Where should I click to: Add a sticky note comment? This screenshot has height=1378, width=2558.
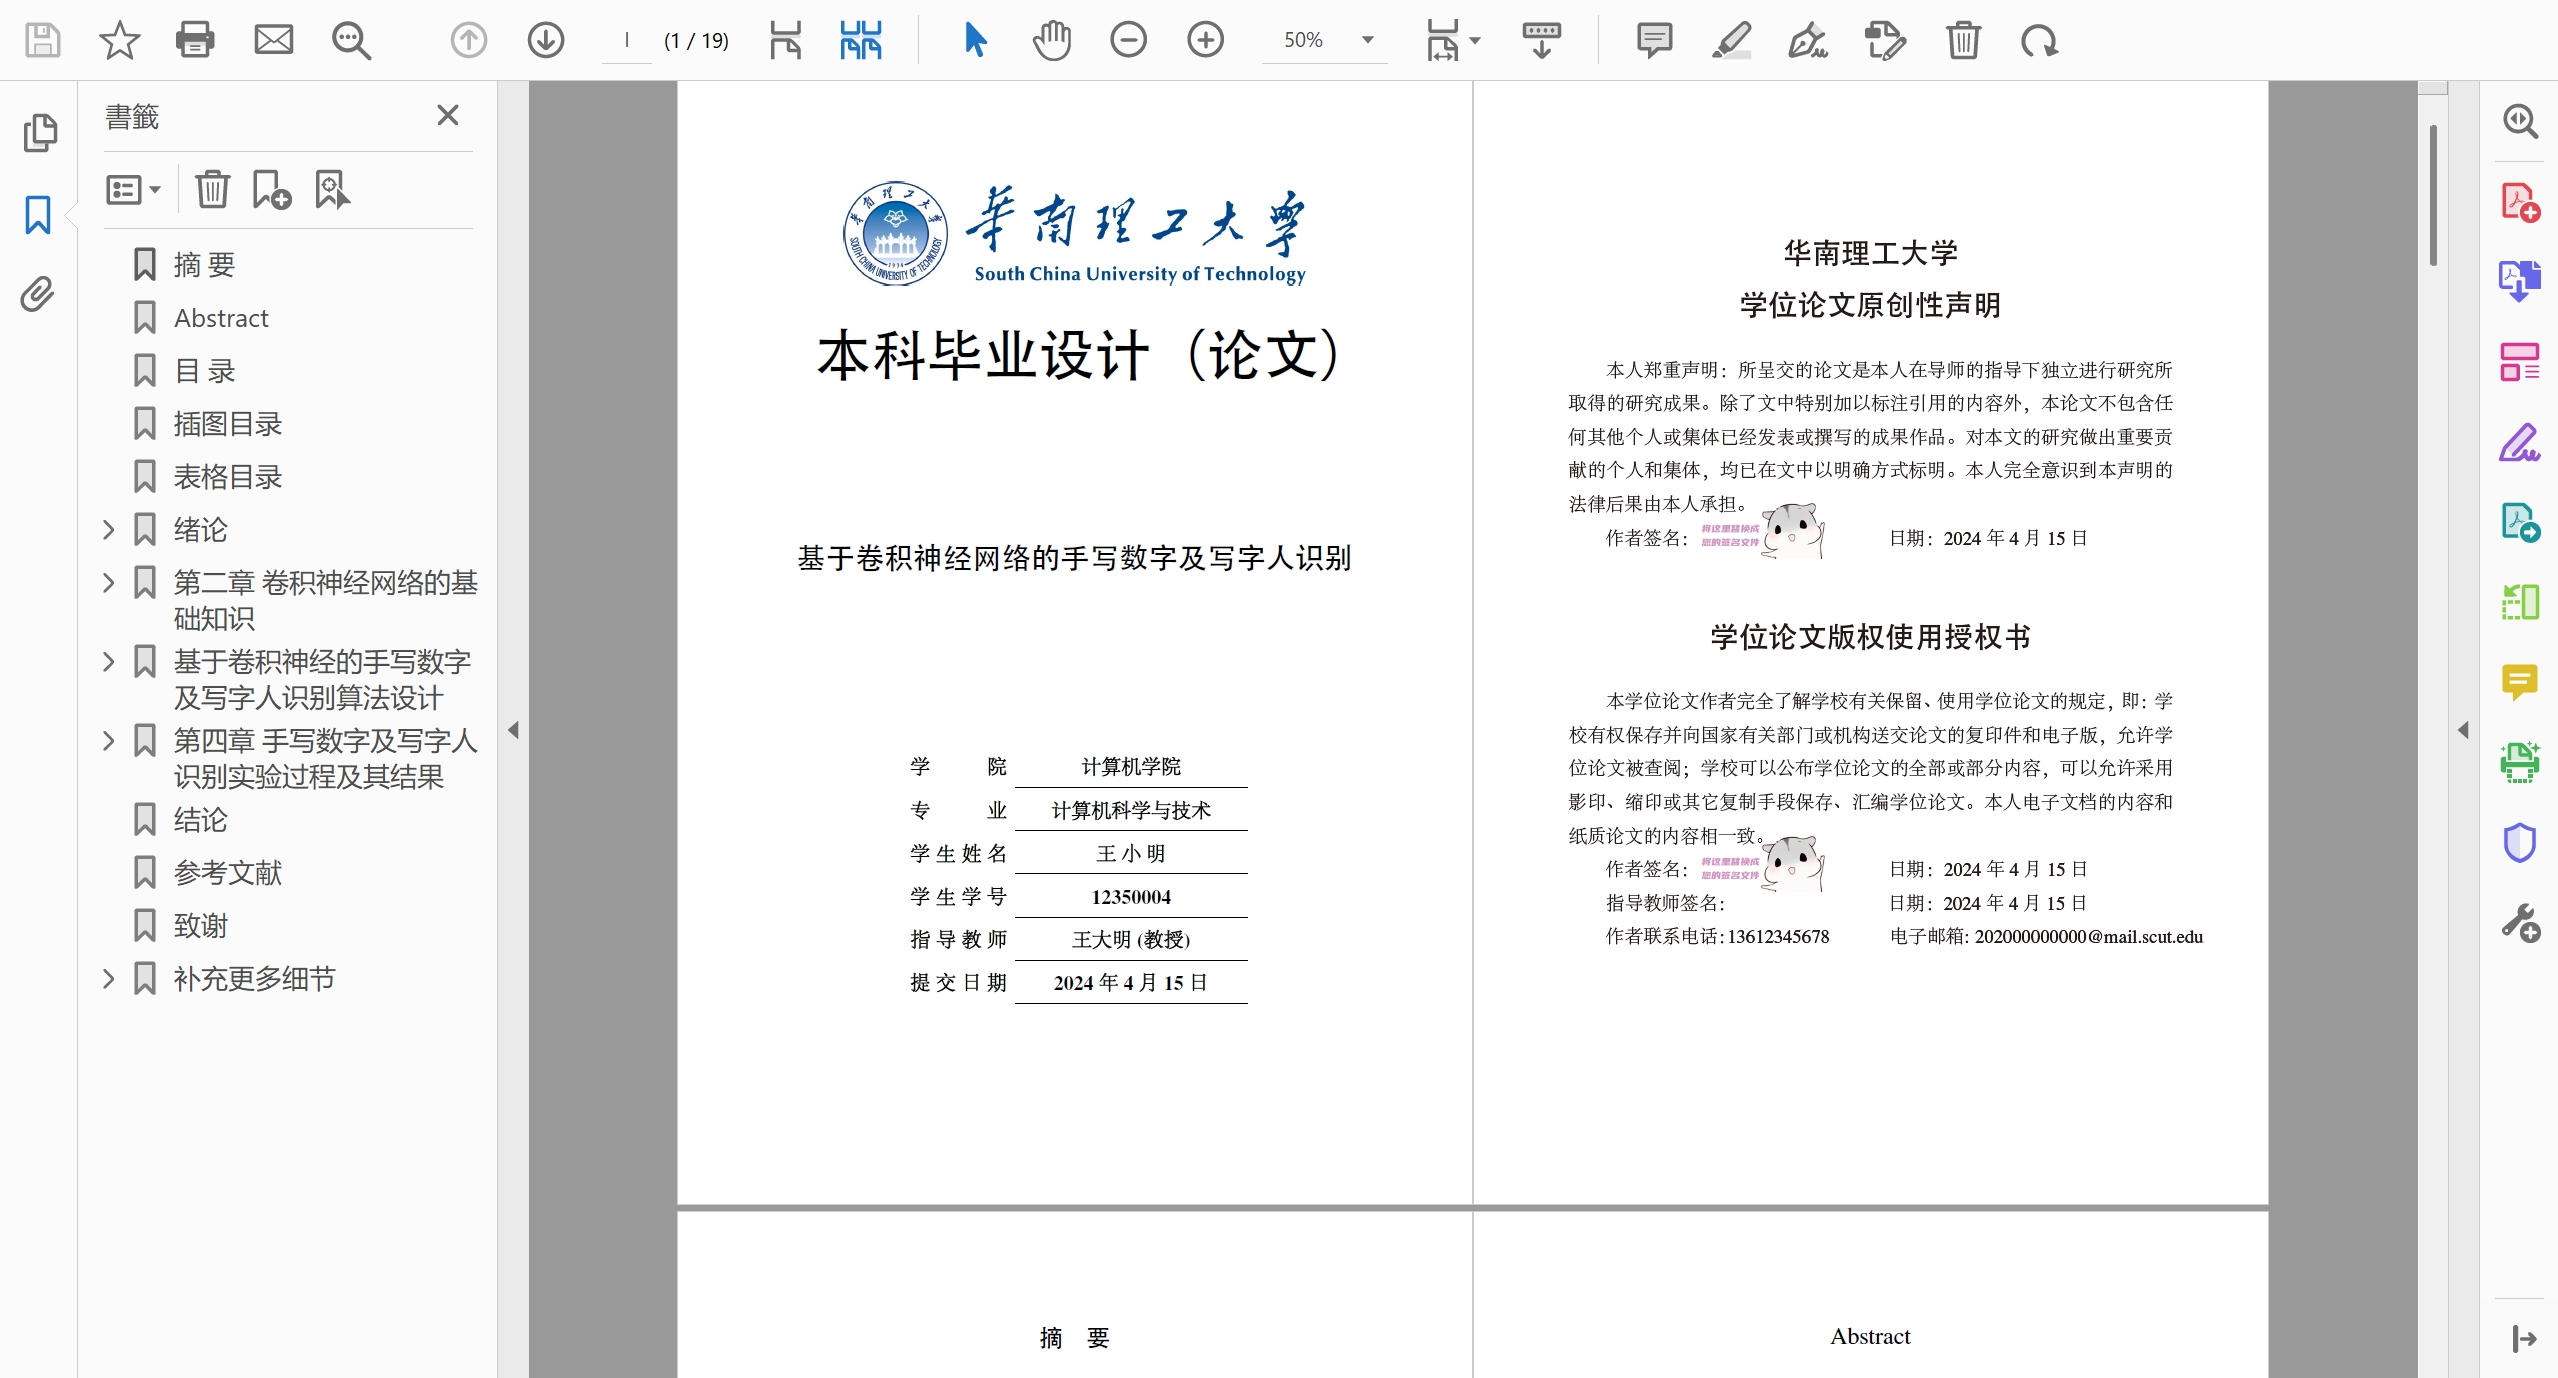(1654, 40)
